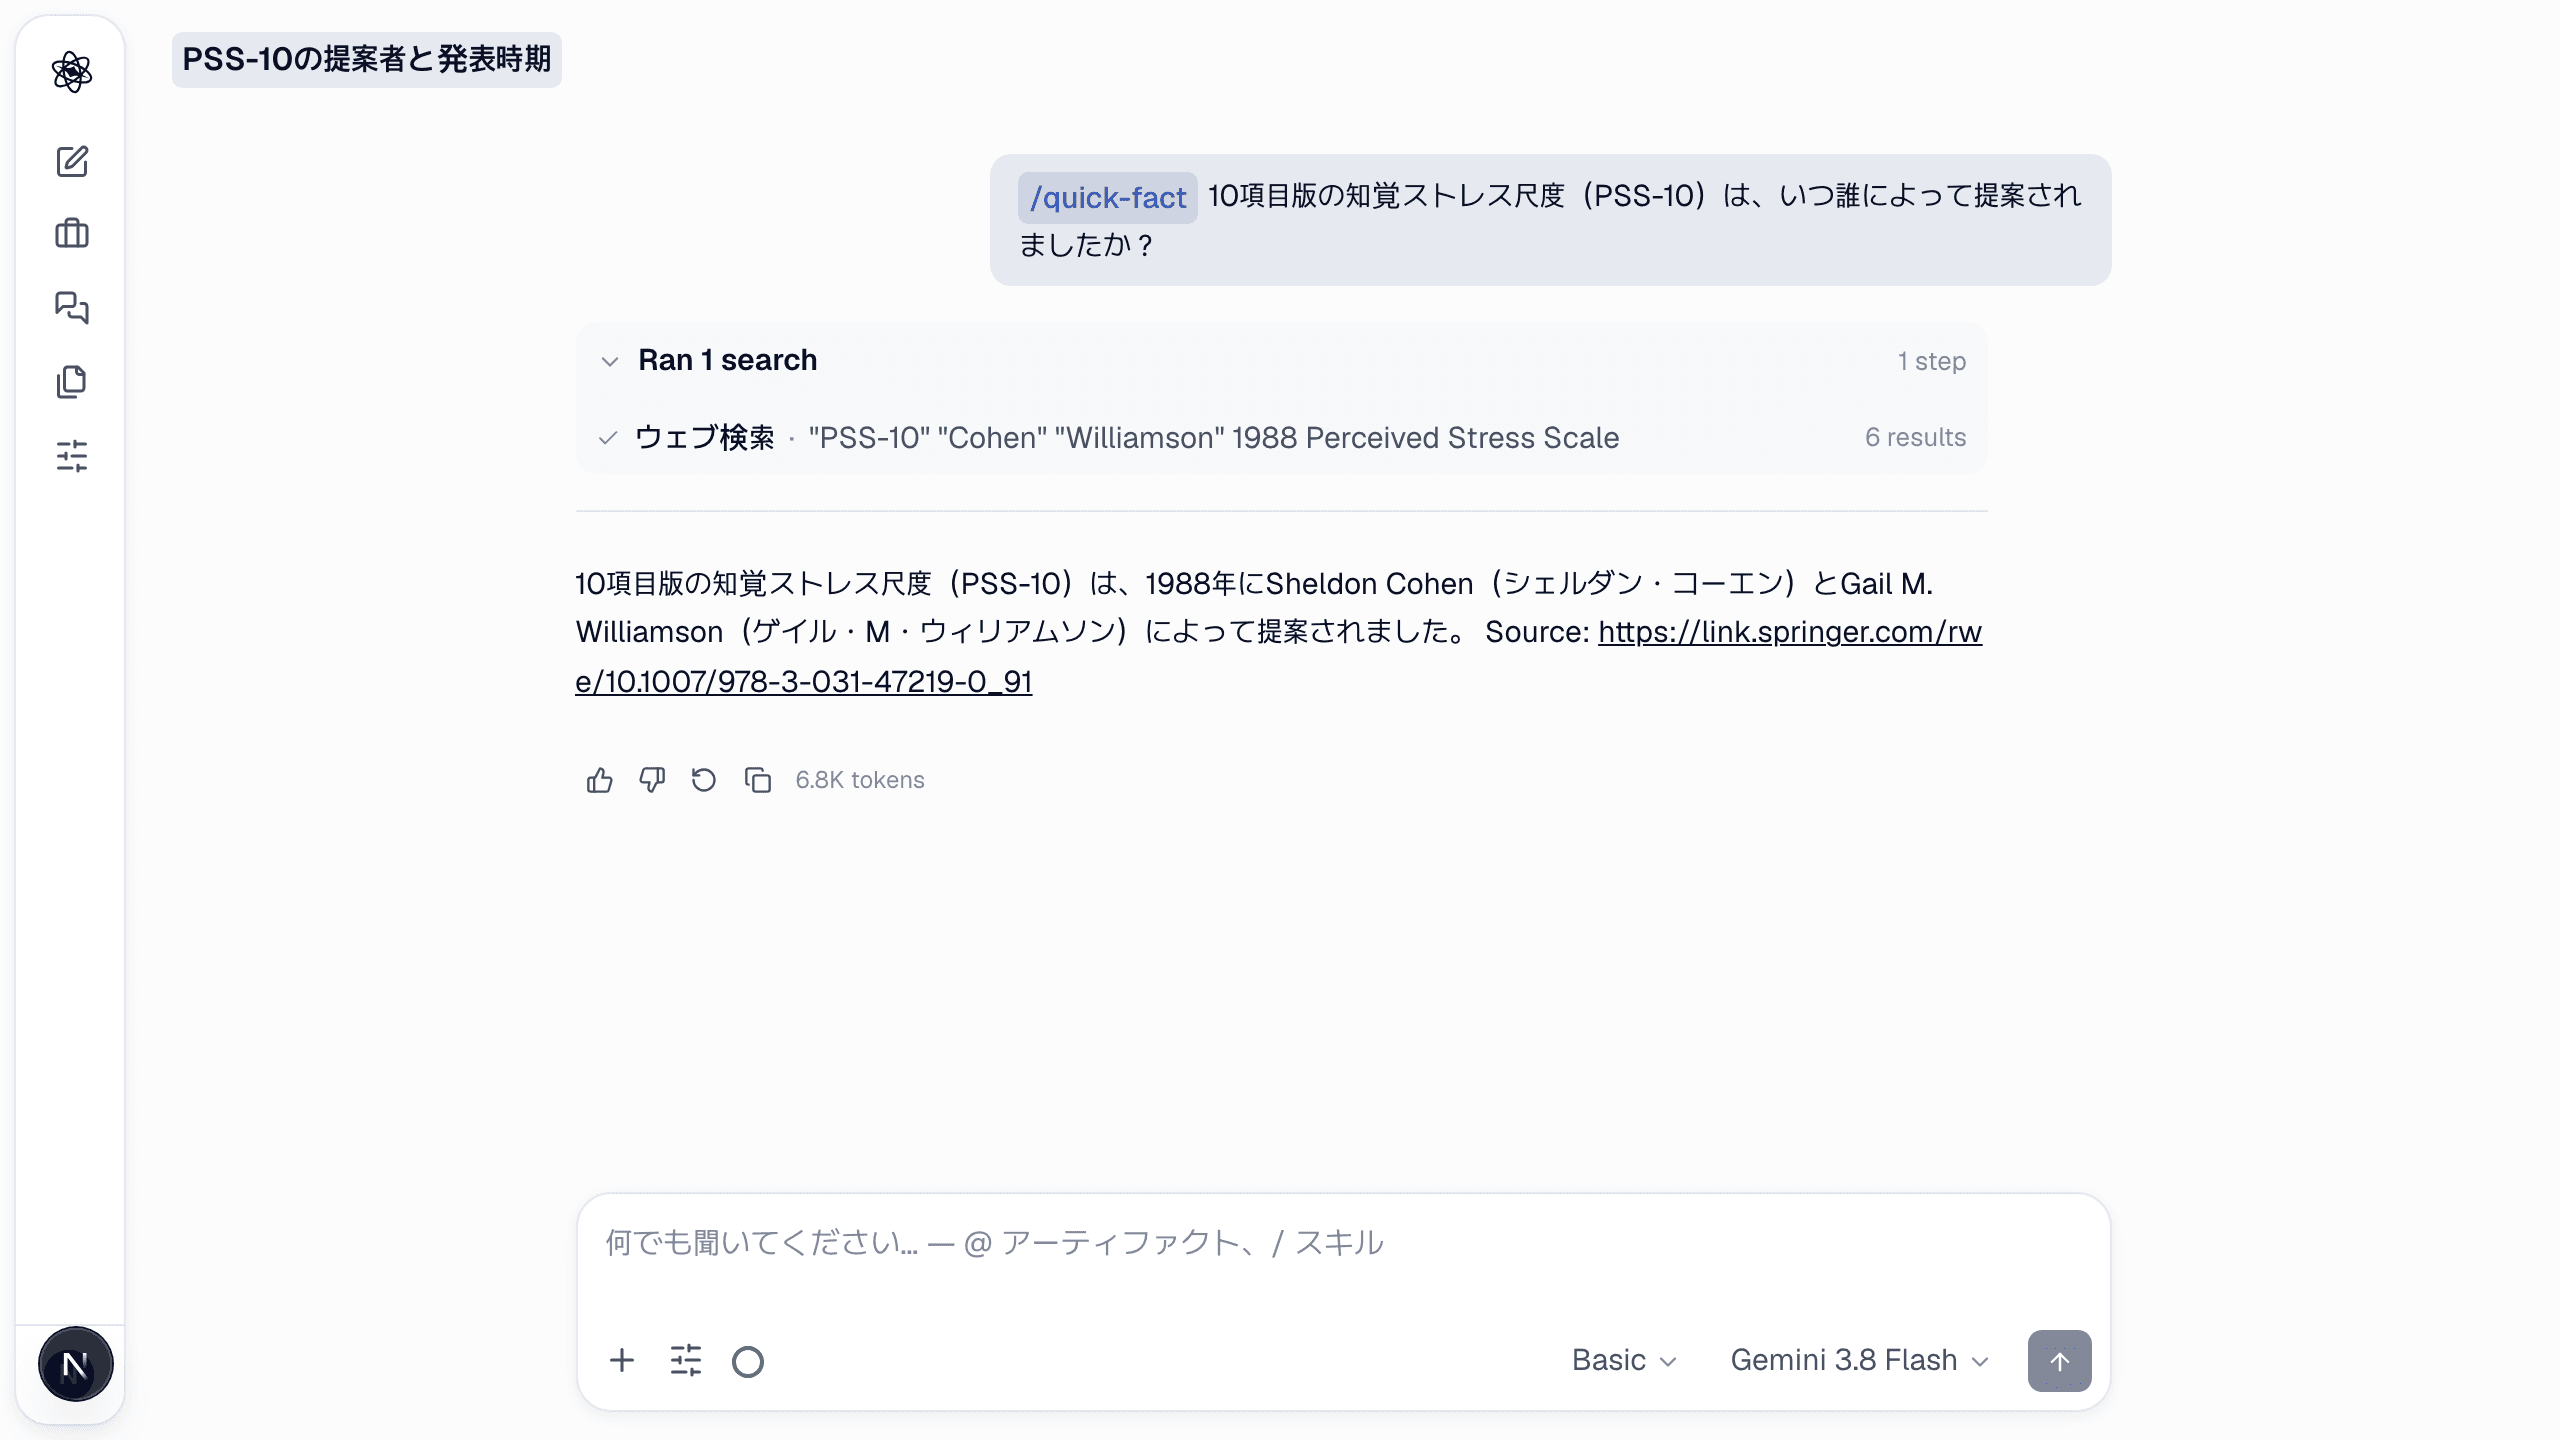Click the circle icon in the composer
This screenshot has width=2560, height=1440.
tap(748, 1361)
